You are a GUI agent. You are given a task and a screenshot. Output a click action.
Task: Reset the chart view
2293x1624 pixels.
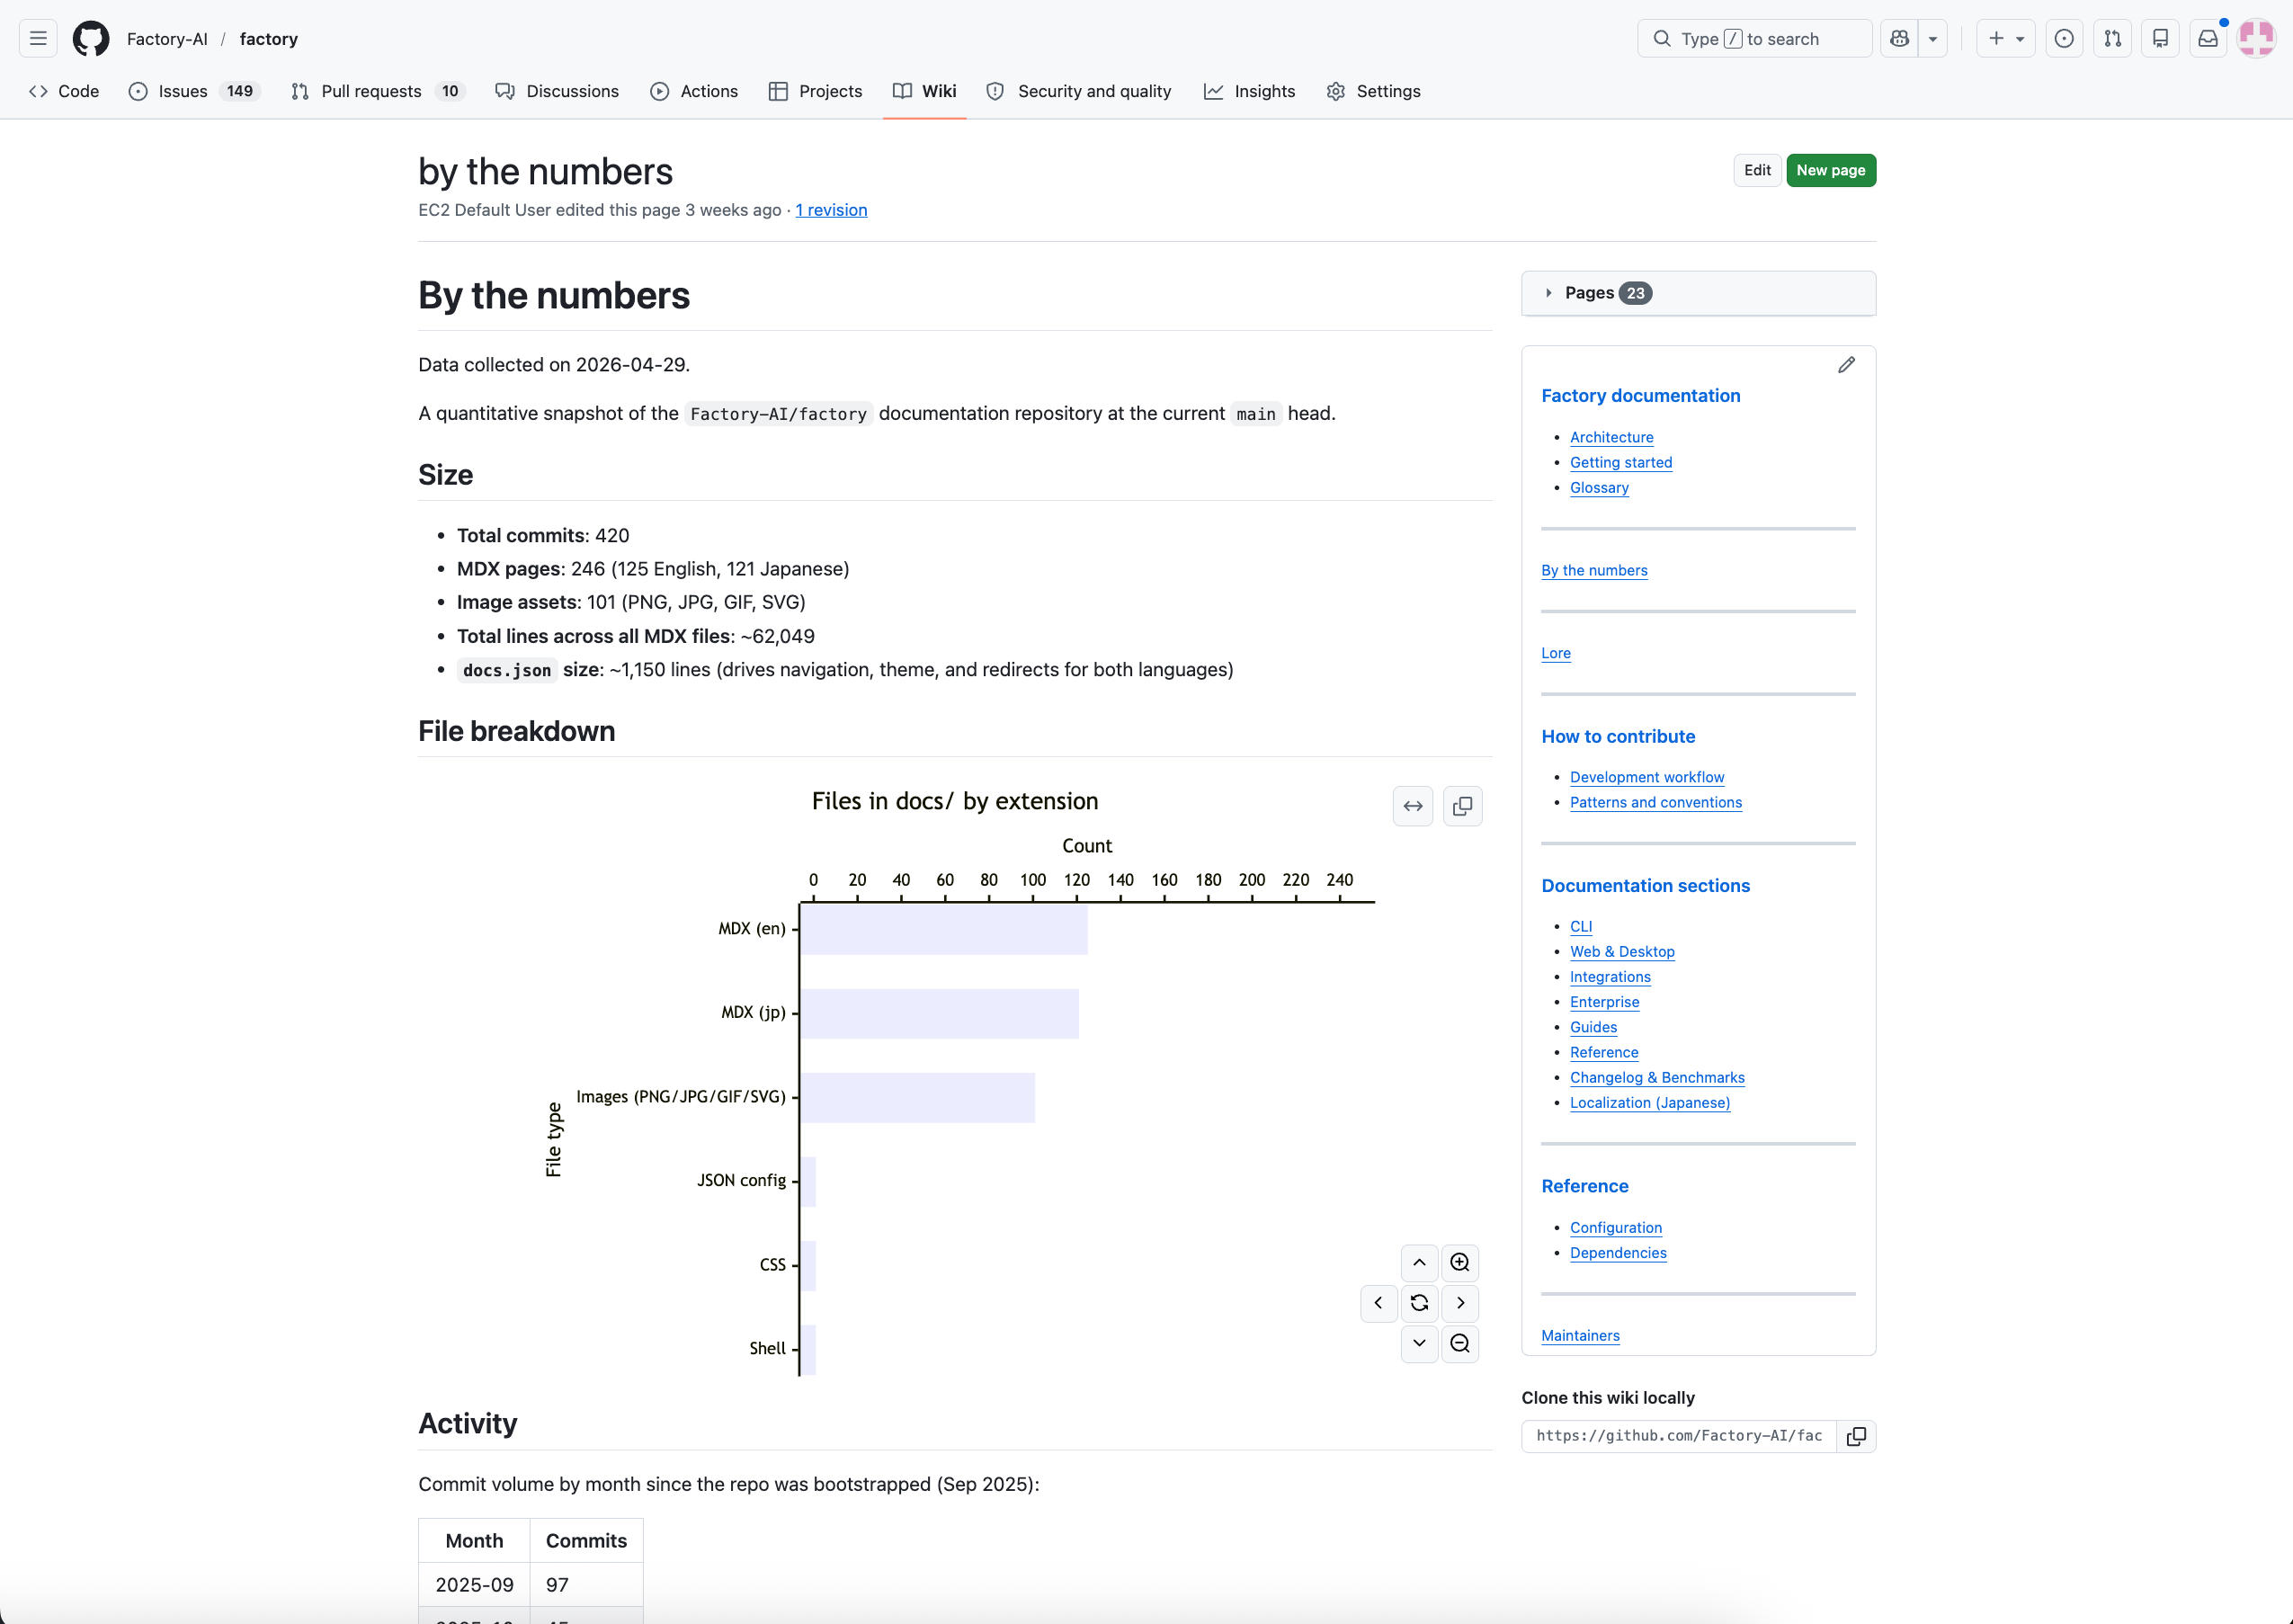1419,1303
